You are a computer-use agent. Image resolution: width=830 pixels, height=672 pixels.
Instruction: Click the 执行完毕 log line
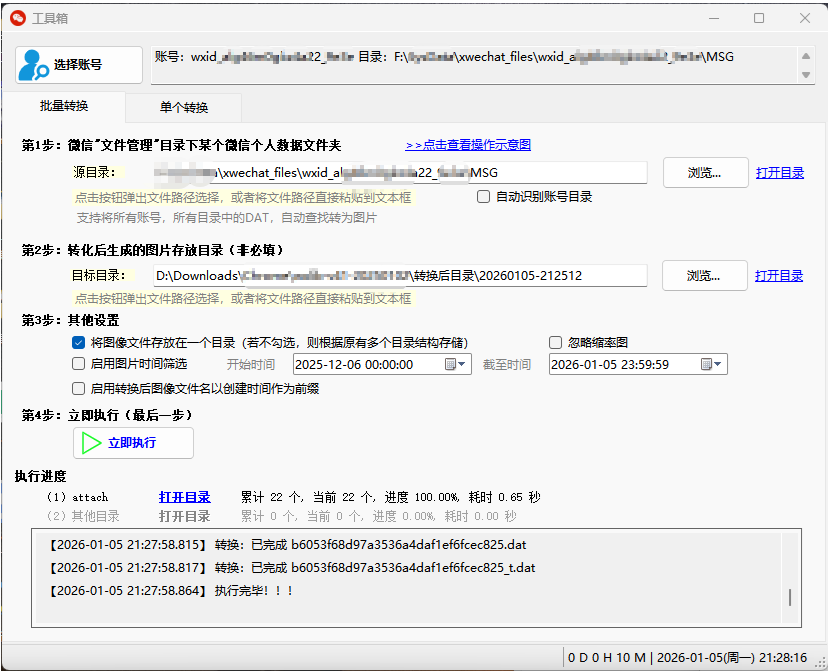coord(172,591)
